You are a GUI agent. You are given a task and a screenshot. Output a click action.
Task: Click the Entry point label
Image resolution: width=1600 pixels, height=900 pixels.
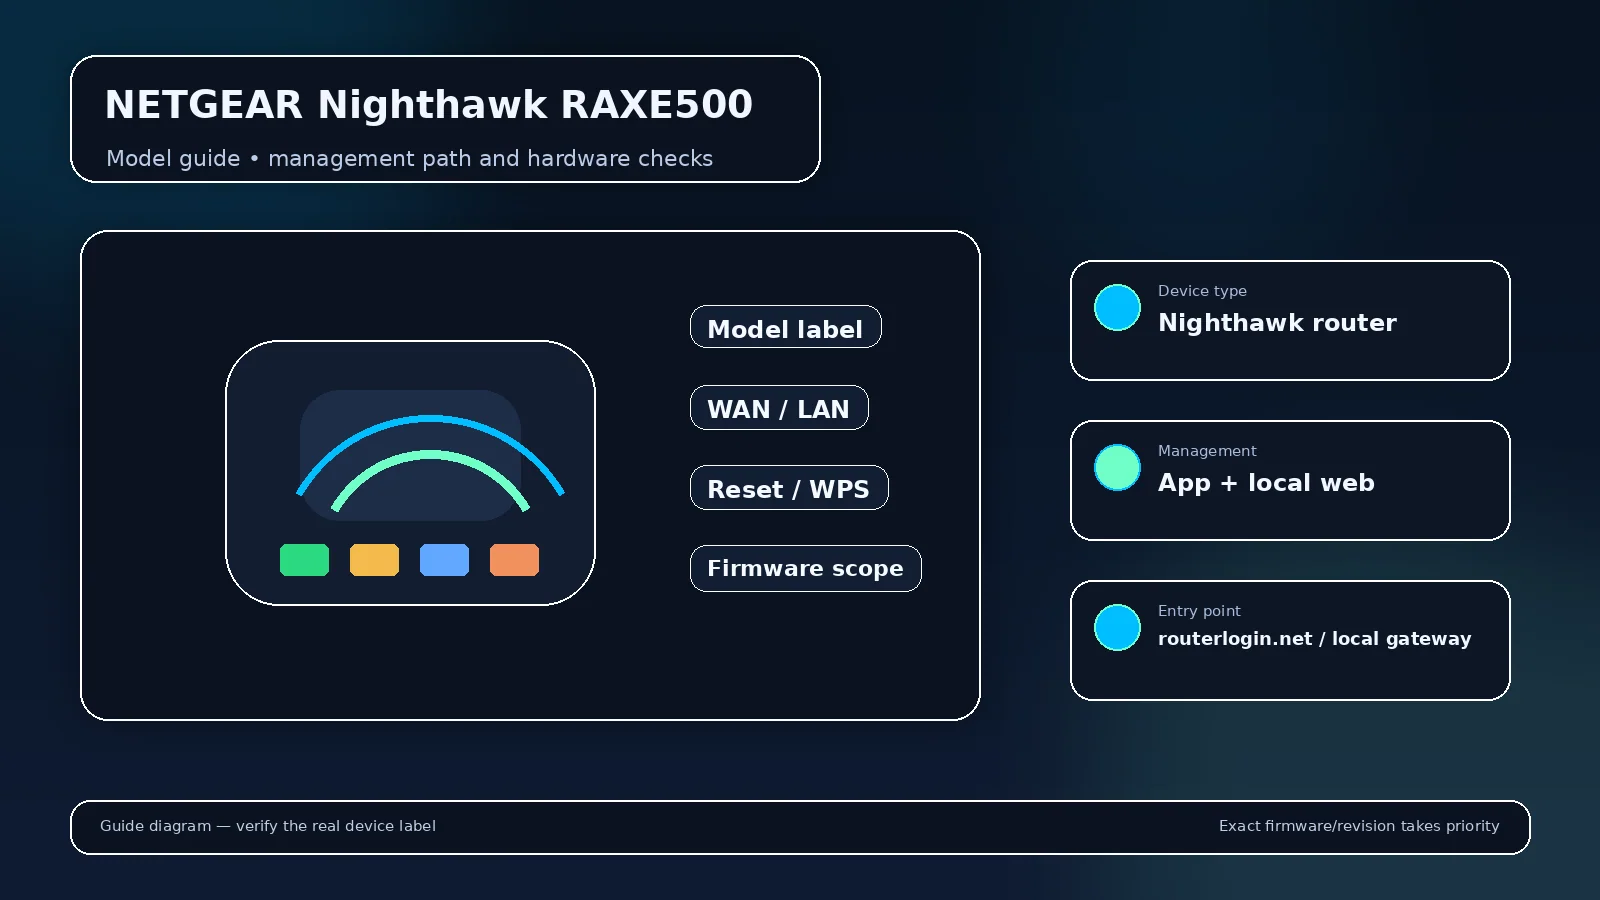(1199, 611)
